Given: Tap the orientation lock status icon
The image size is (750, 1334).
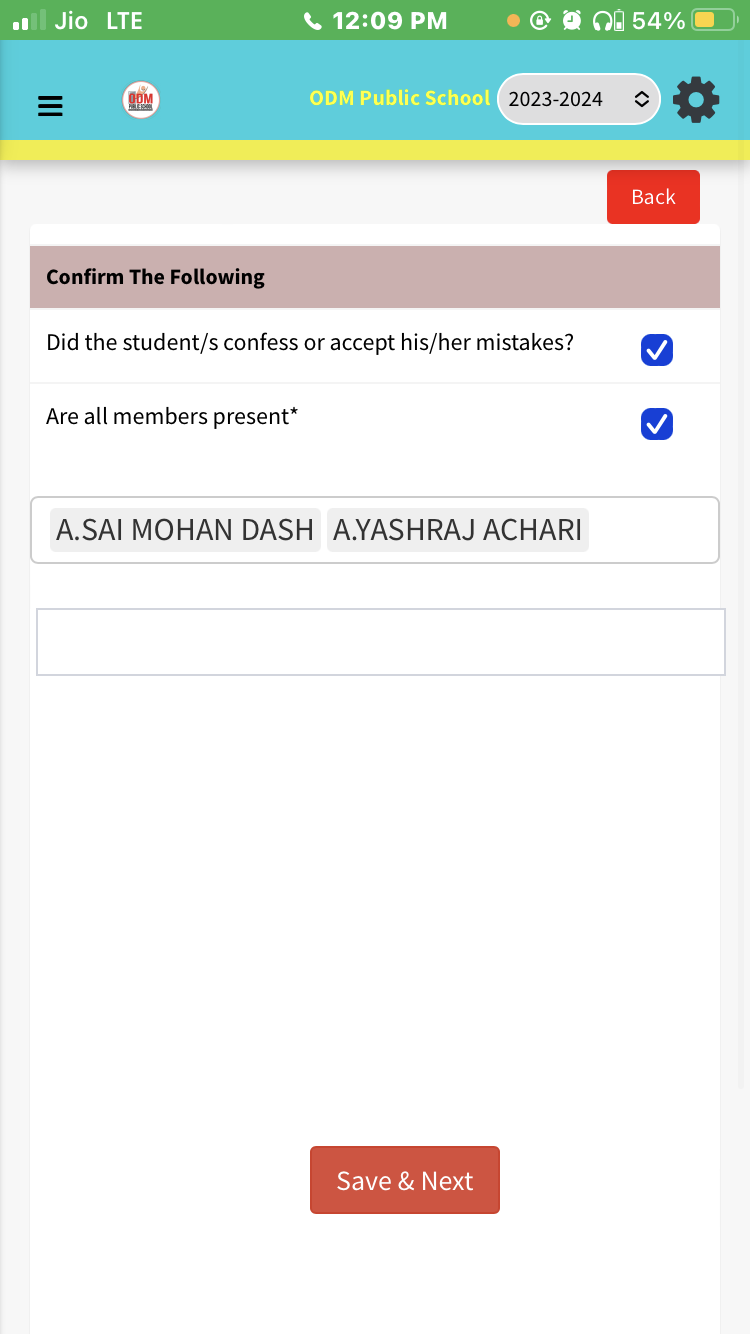Looking at the screenshot, I should [x=541, y=21].
